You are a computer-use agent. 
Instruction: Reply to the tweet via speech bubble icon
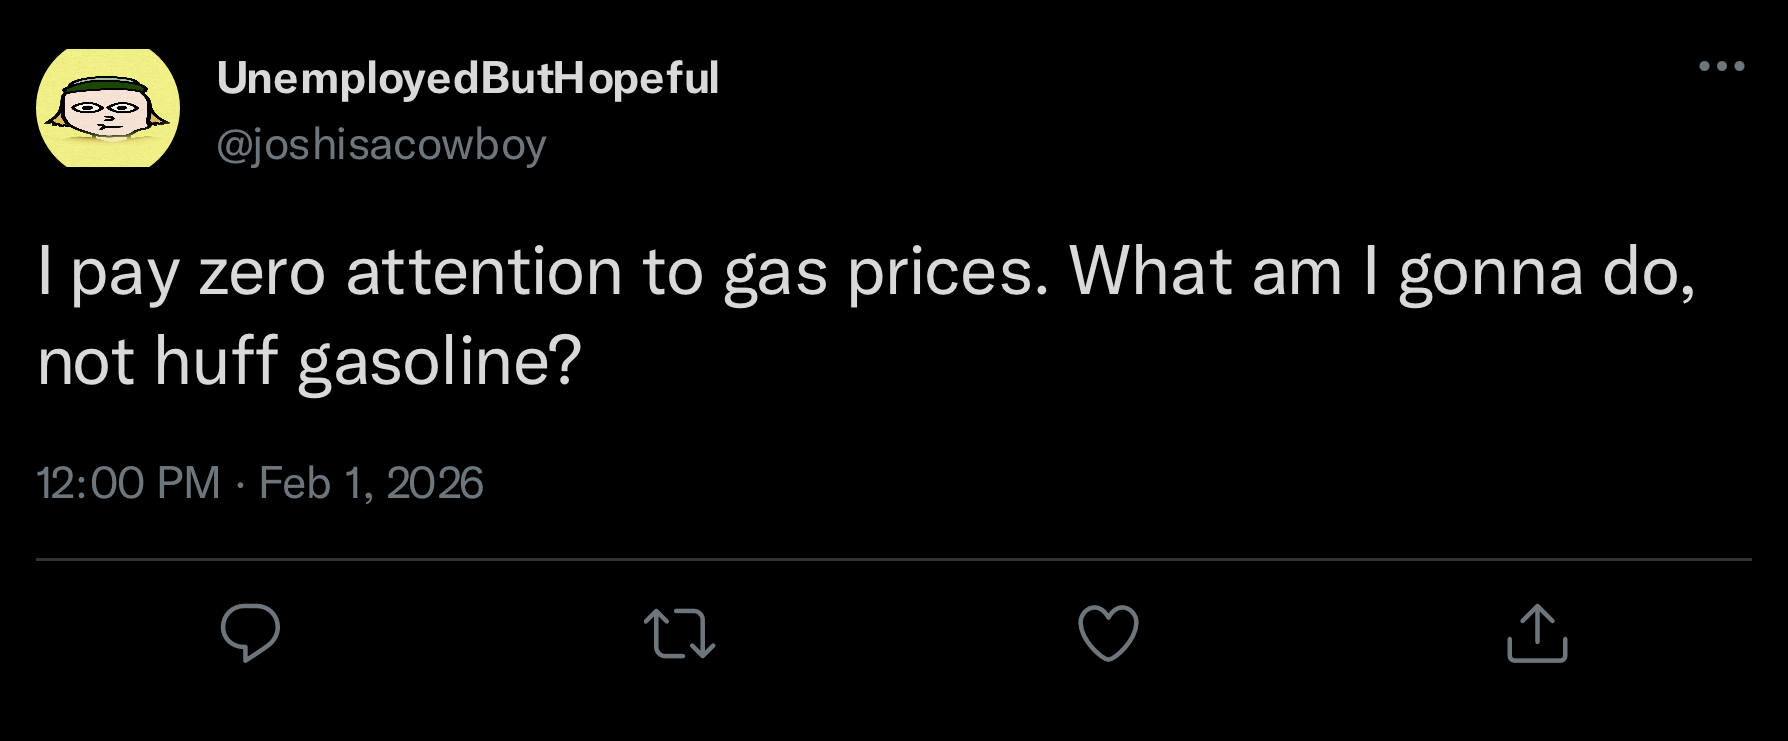click(250, 633)
